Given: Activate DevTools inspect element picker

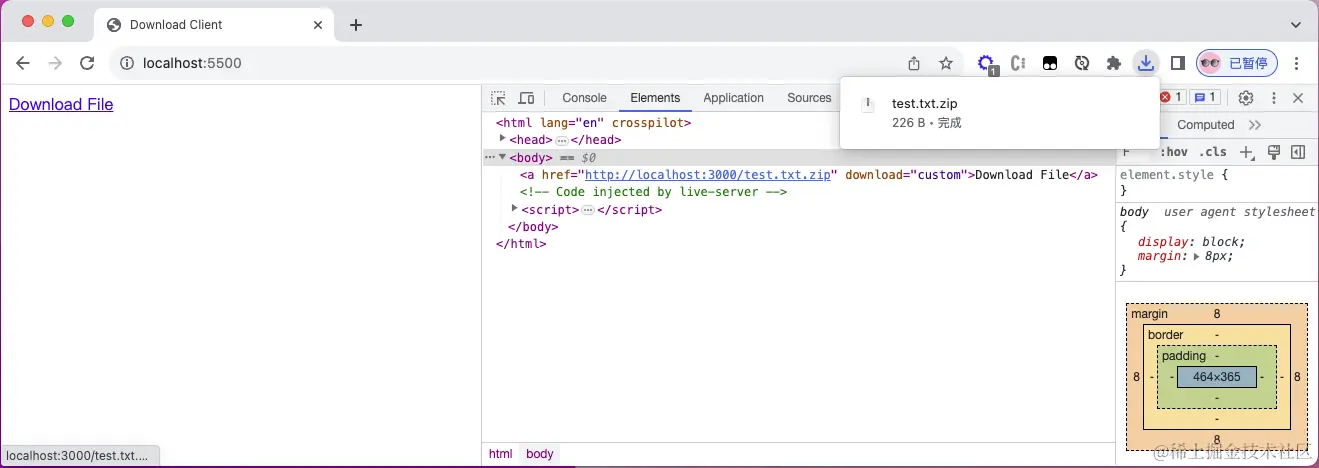Looking at the screenshot, I should click(499, 98).
